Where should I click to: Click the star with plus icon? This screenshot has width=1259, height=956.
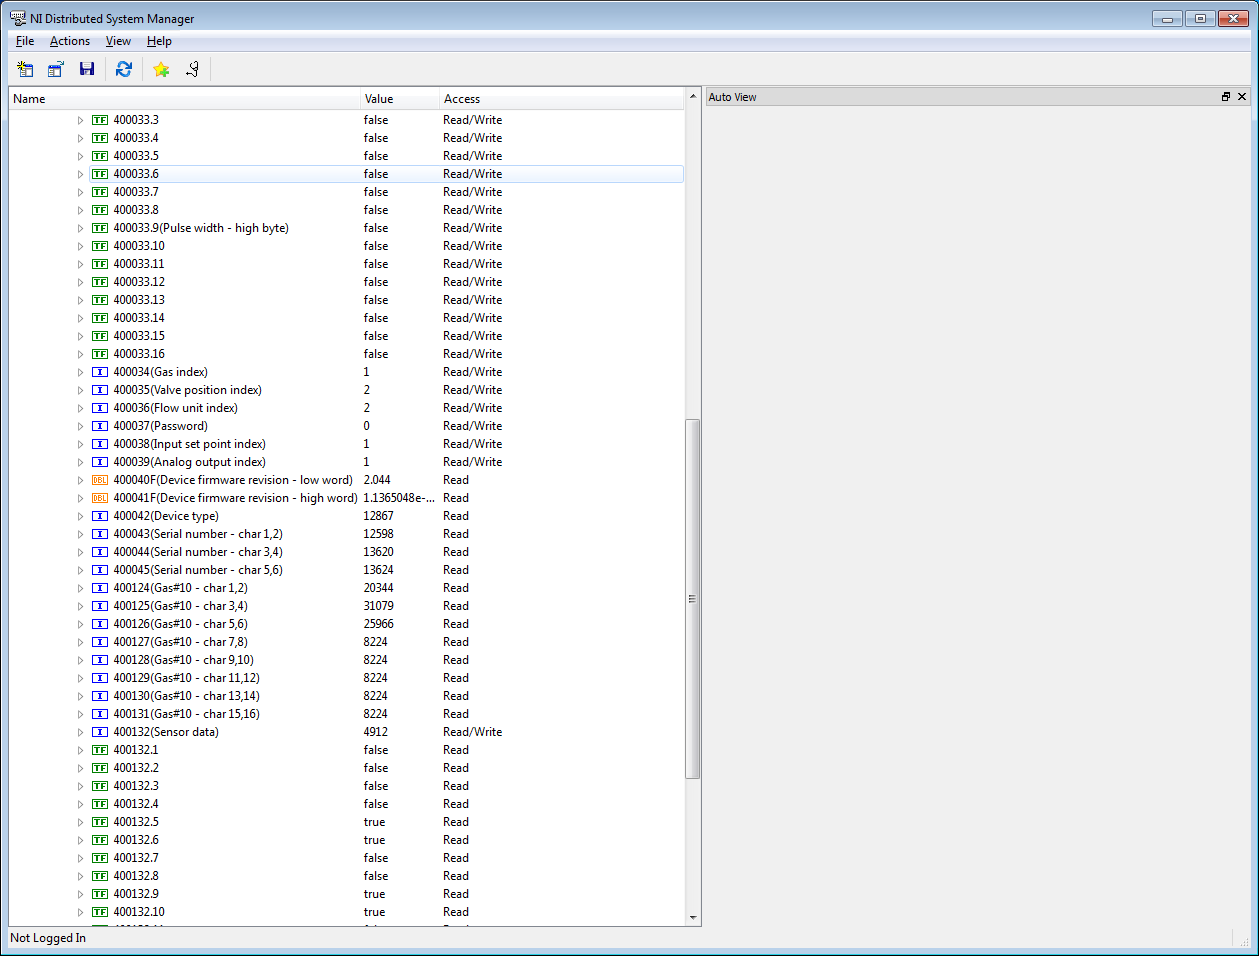(161, 69)
